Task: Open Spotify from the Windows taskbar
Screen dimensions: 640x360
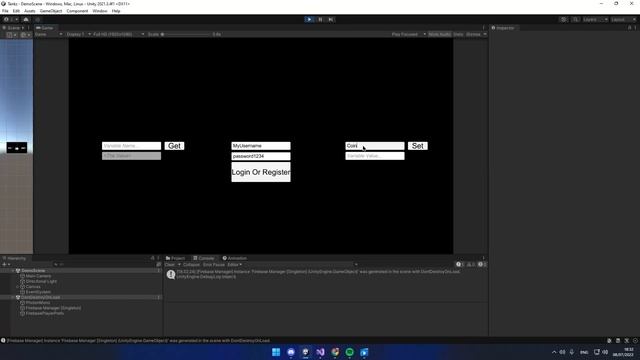Action: (x=350, y=352)
